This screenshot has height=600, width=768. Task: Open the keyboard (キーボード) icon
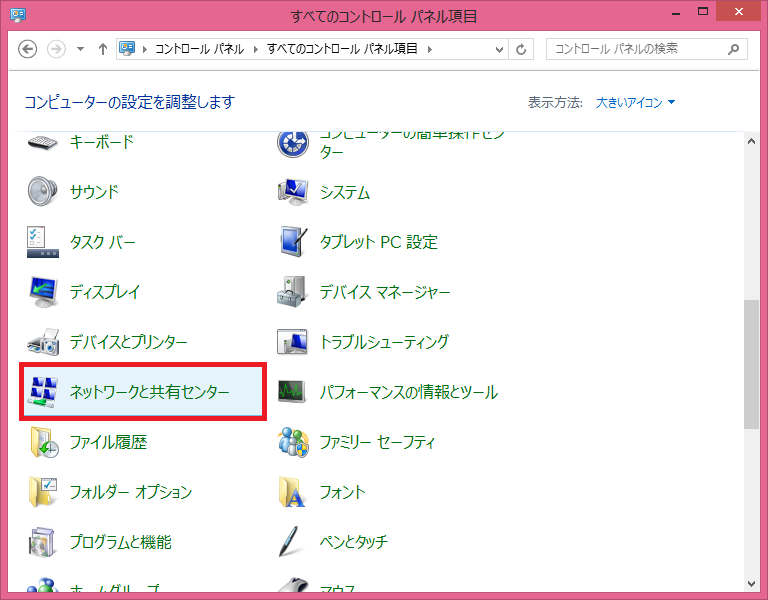(x=43, y=143)
